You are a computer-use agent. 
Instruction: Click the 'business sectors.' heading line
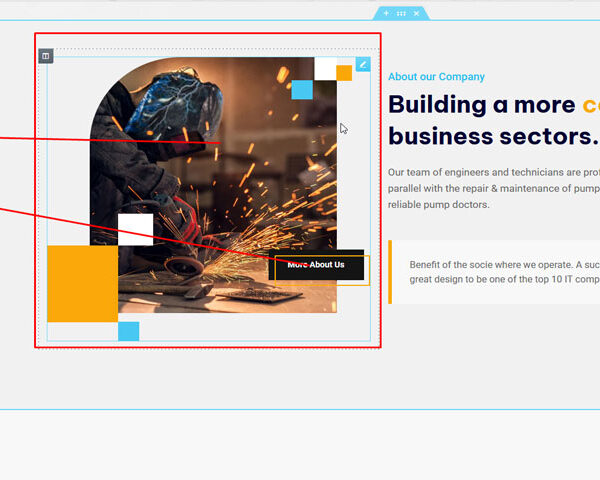point(491,136)
